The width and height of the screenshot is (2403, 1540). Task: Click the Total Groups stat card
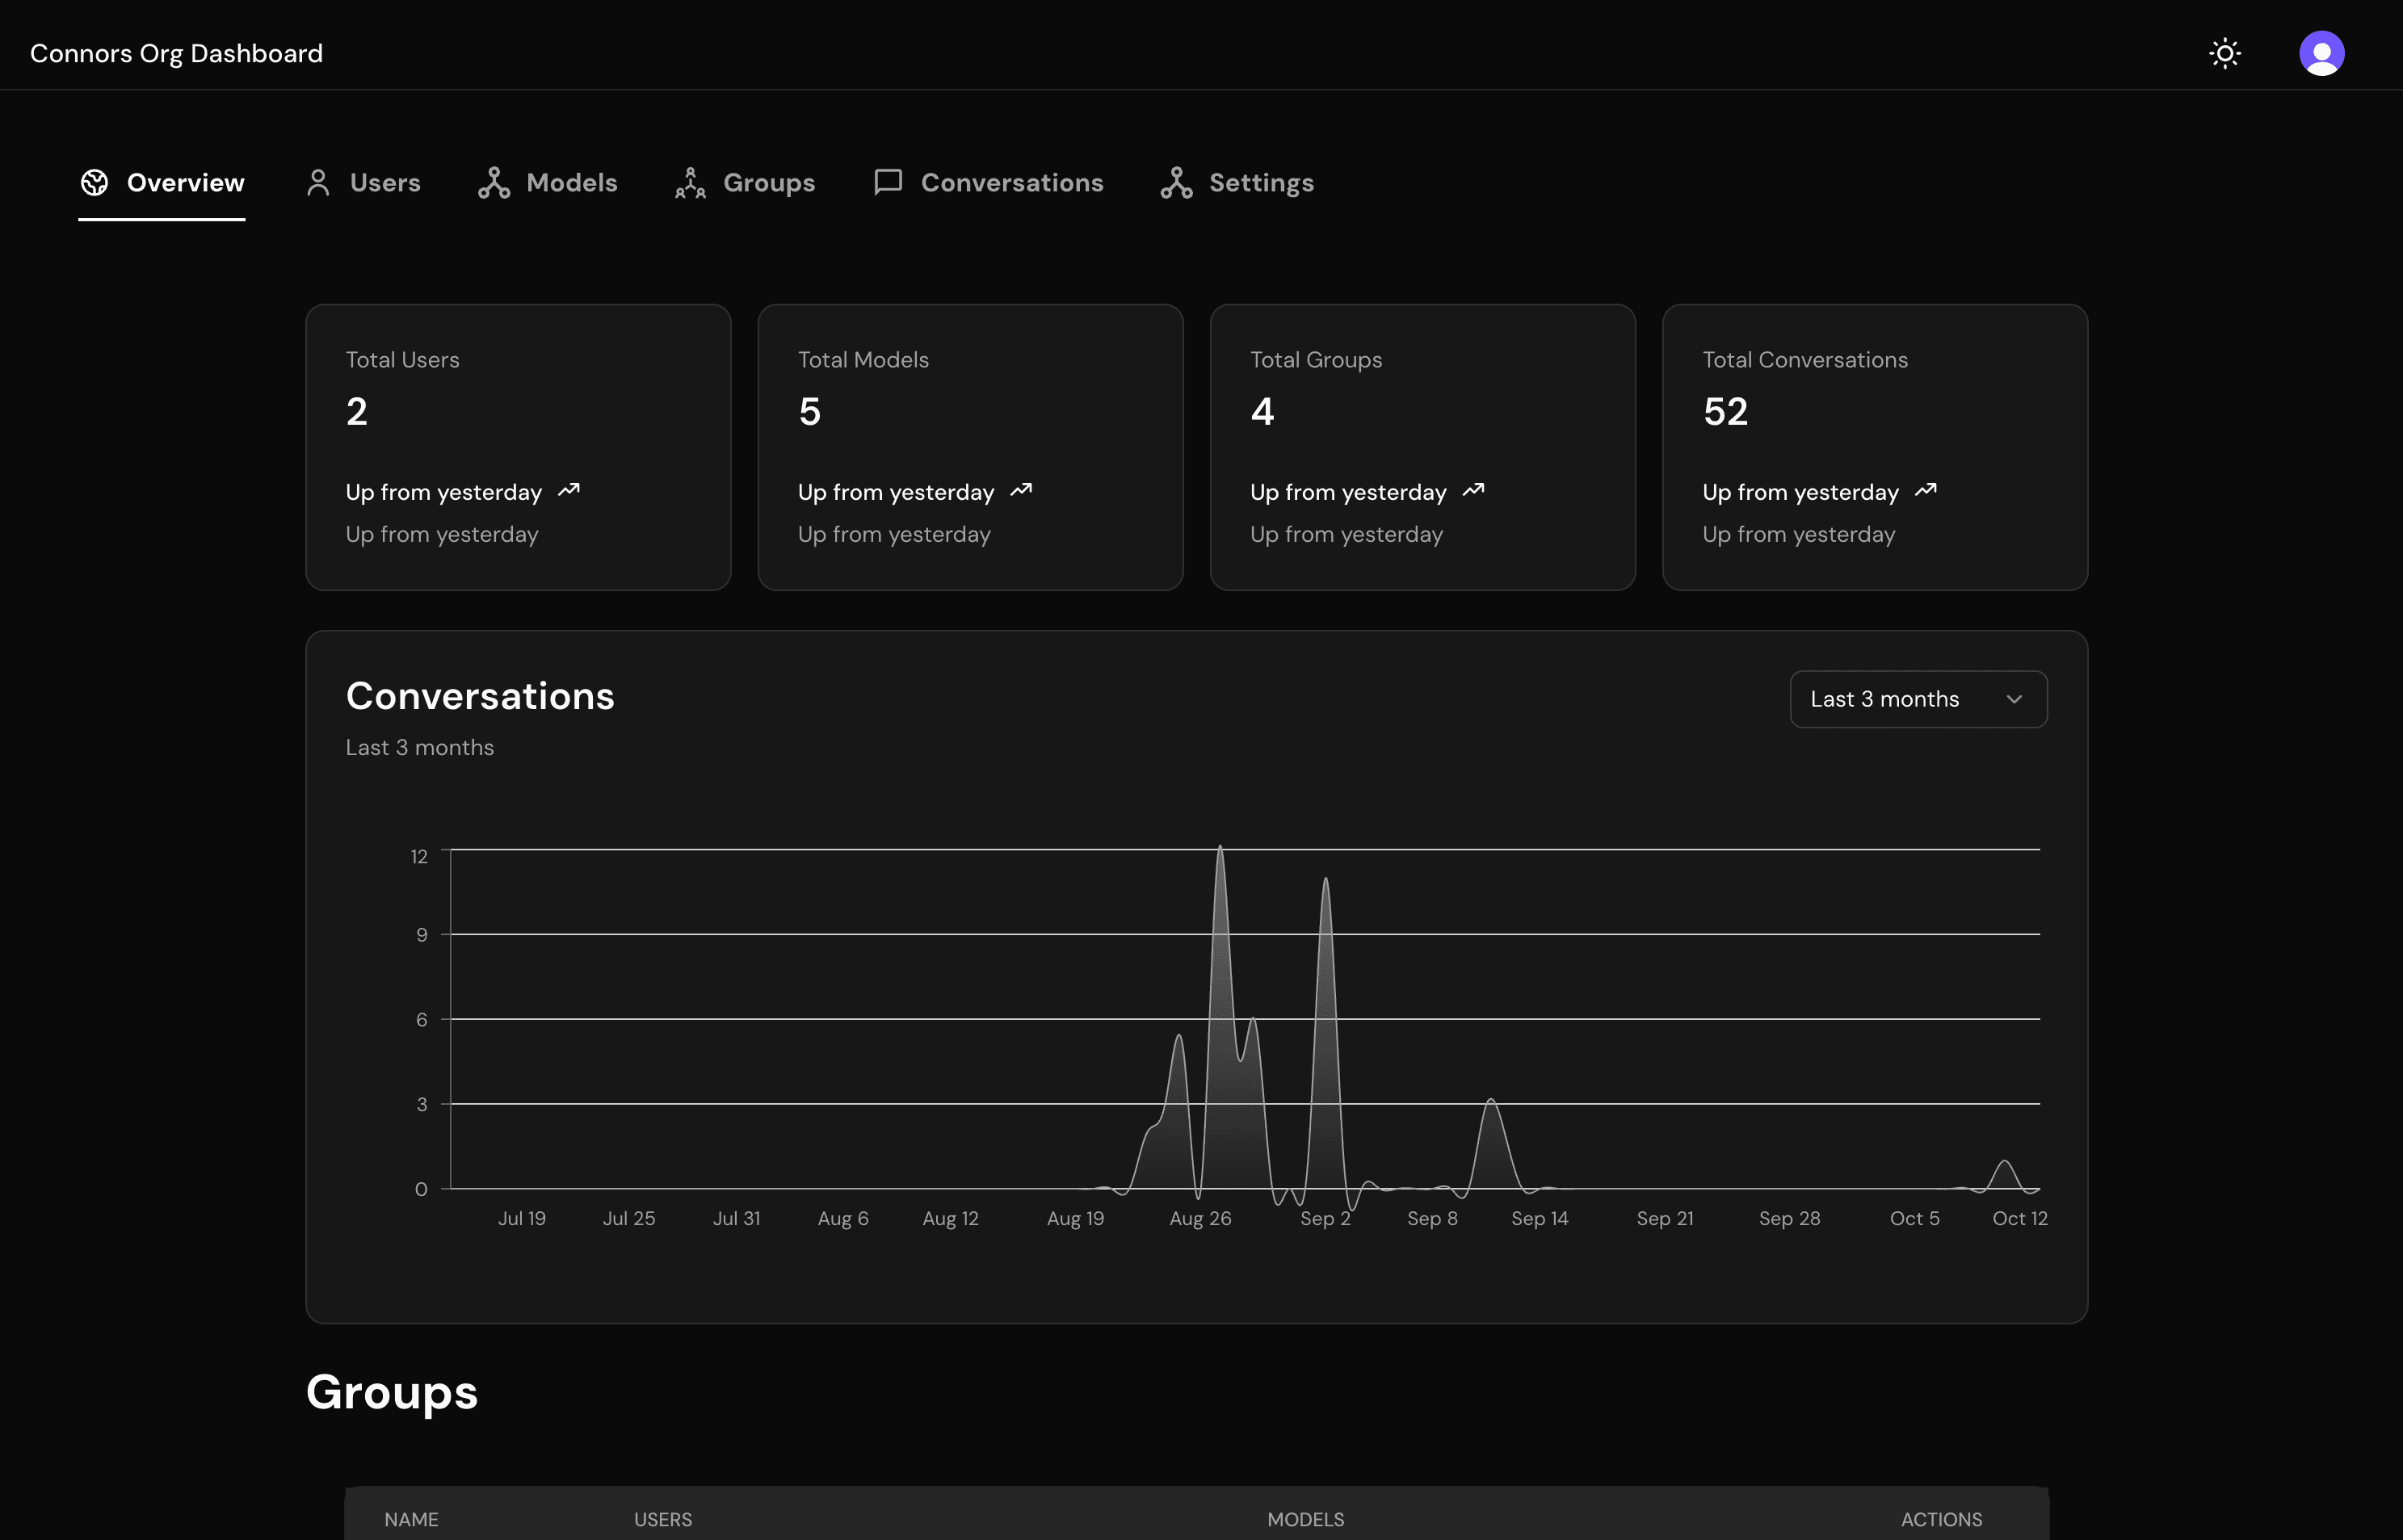coord(1421,447)
